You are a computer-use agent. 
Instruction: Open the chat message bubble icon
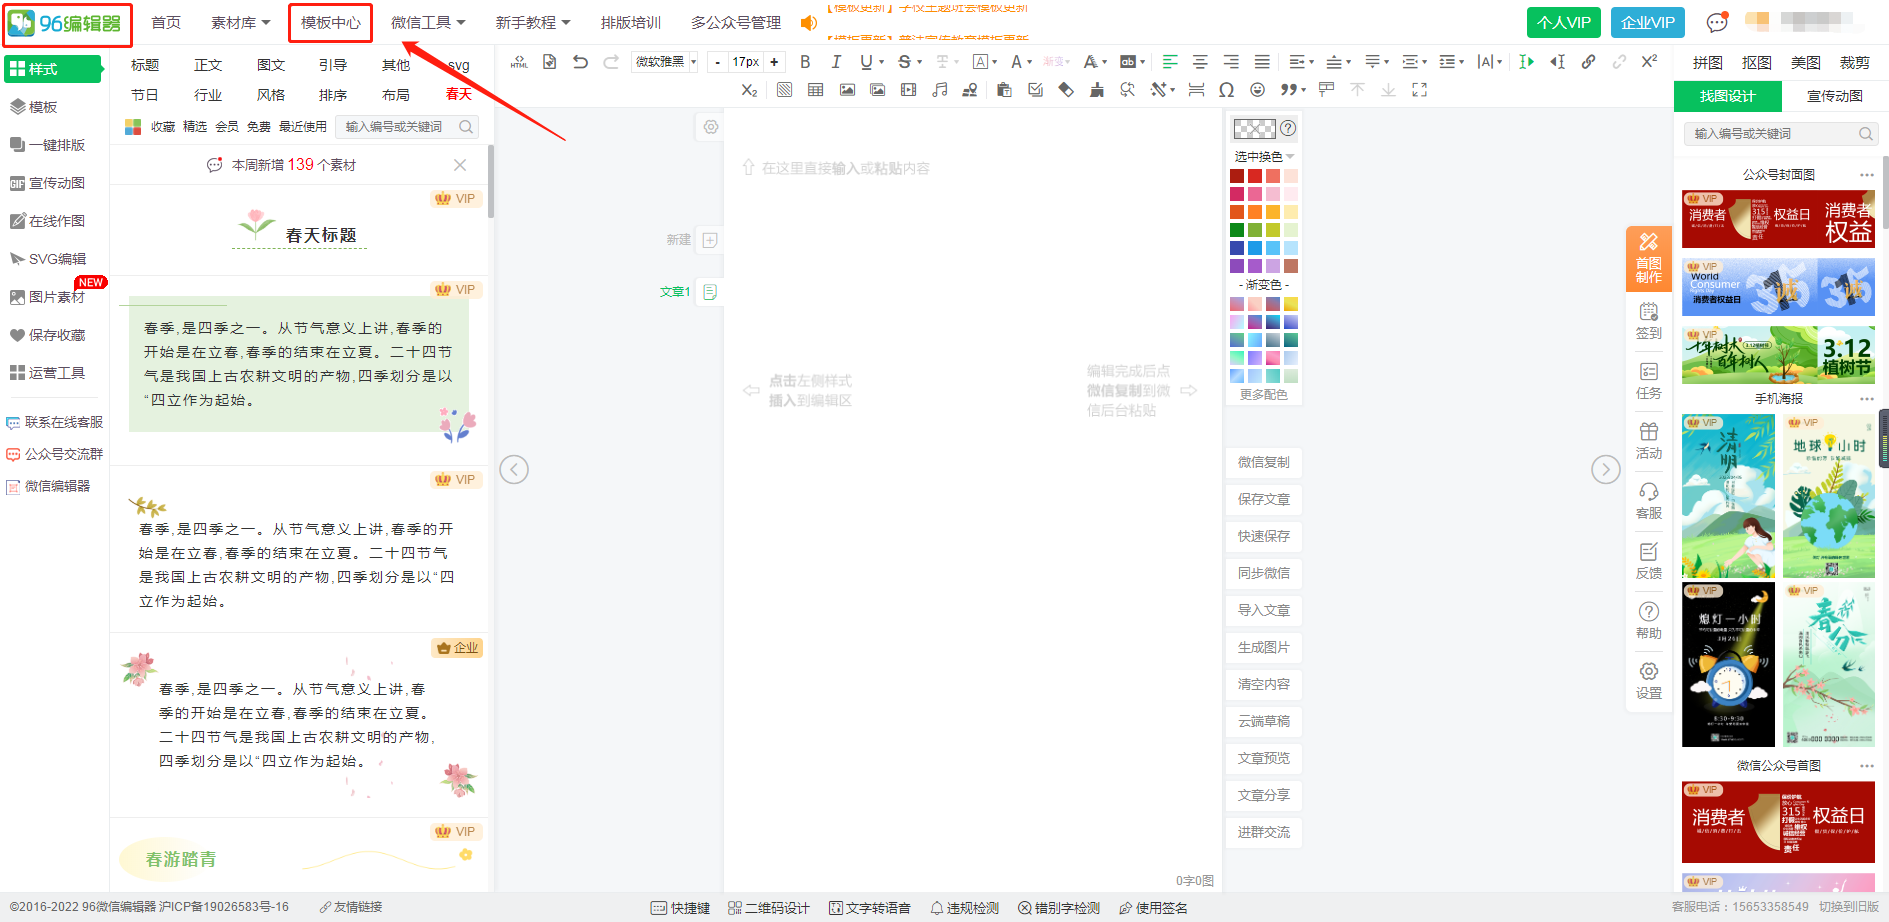1717,22
